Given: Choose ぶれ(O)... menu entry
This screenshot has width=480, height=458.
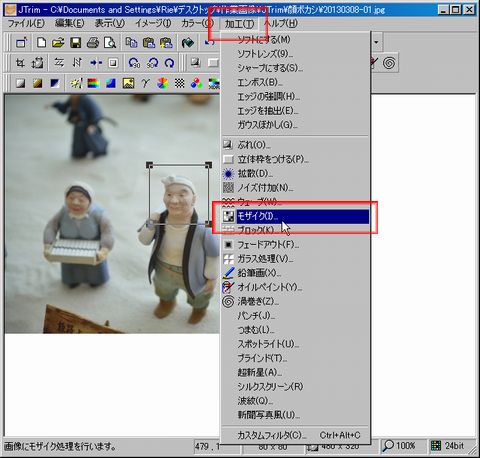Looking at the screenshot, I should coord(296,145).
